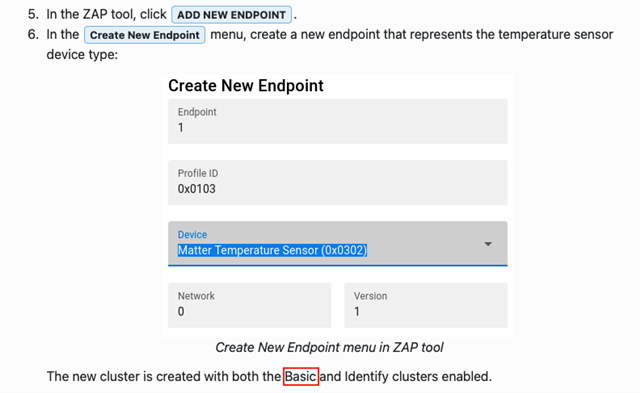Click the ADD NEW ENDPOINT button badge
Screen dimensions: 640x393
(x=231, y=15)
